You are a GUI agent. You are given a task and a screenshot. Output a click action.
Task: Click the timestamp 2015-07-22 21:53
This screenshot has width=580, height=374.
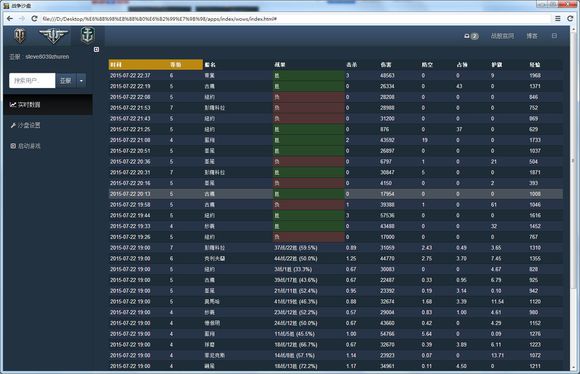pyautogui.click(x=130, y=108)
